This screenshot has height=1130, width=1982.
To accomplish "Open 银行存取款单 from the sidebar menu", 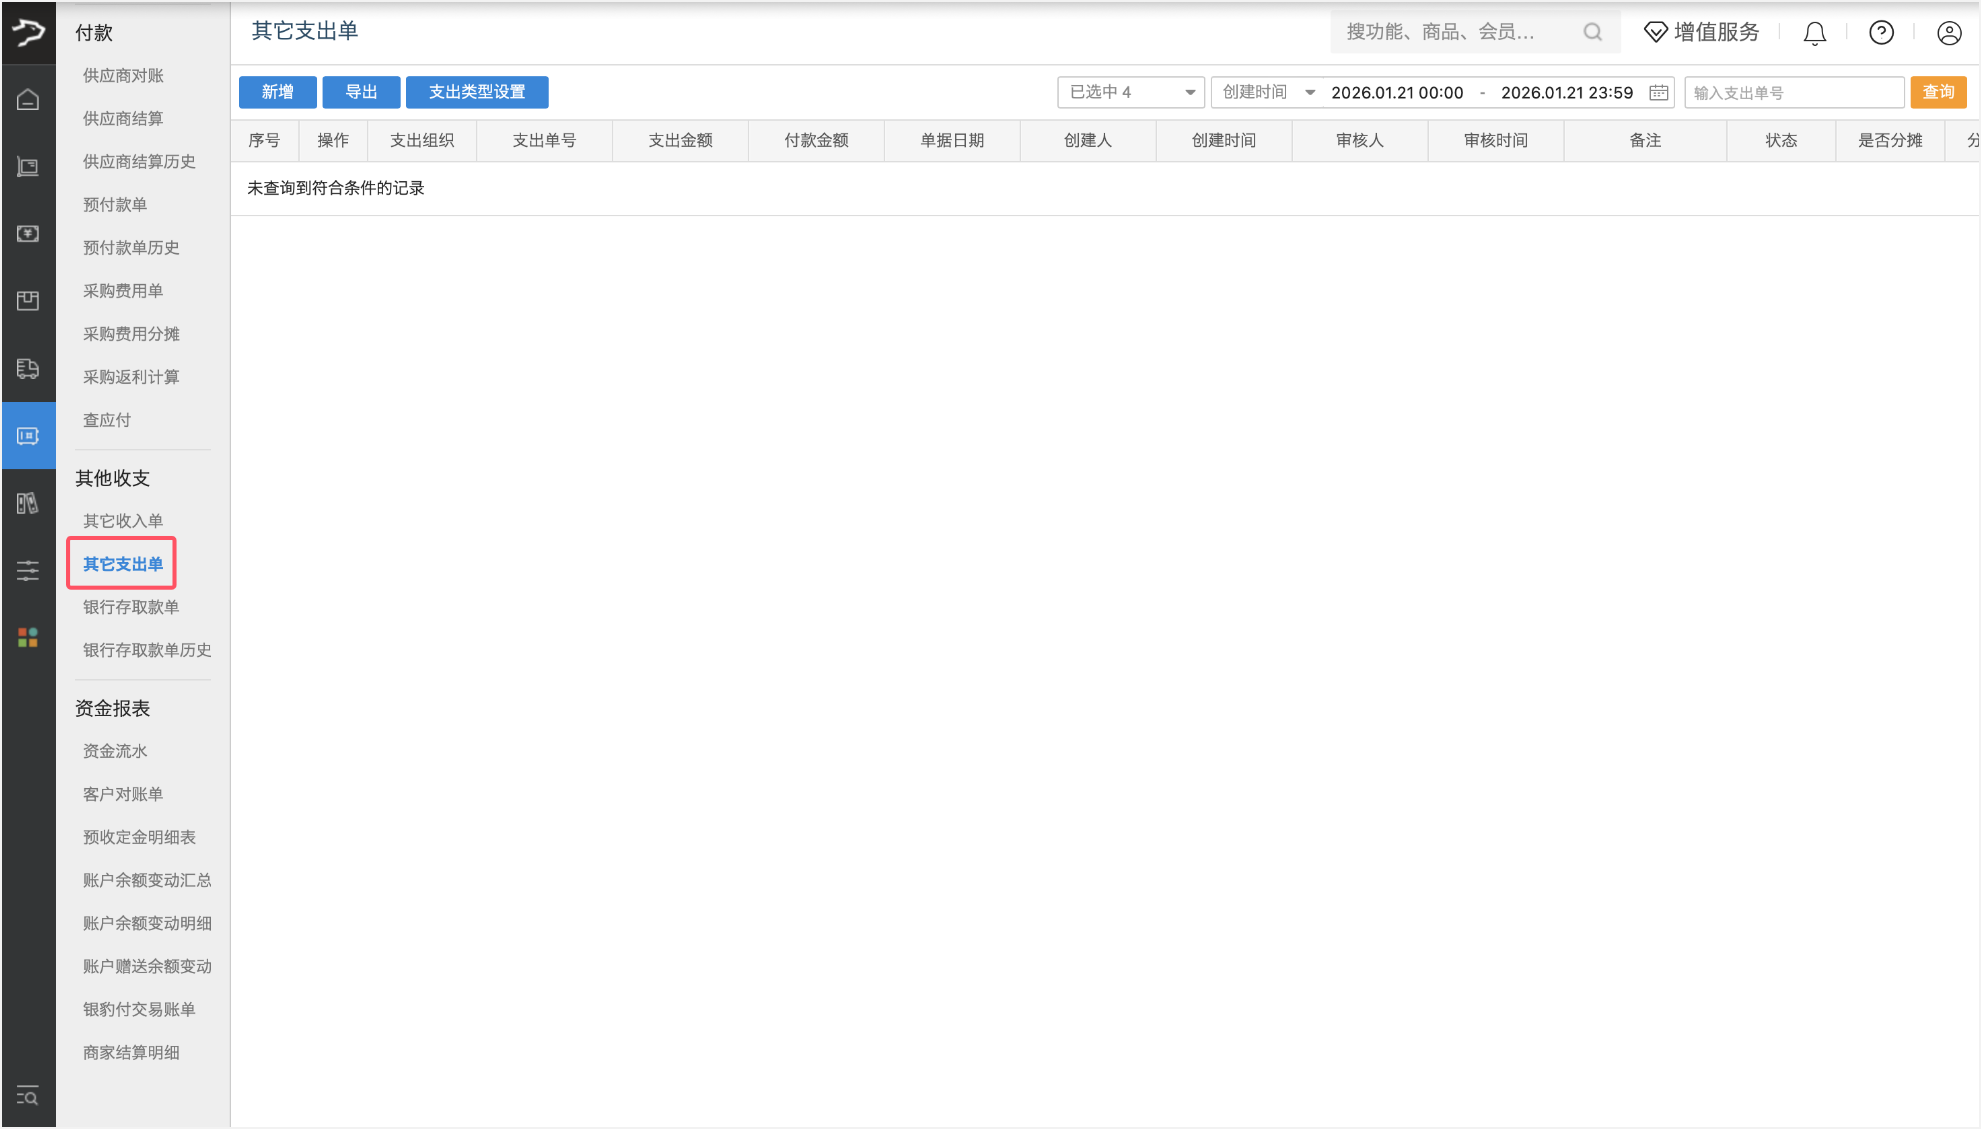I will (x=131, y=607).
